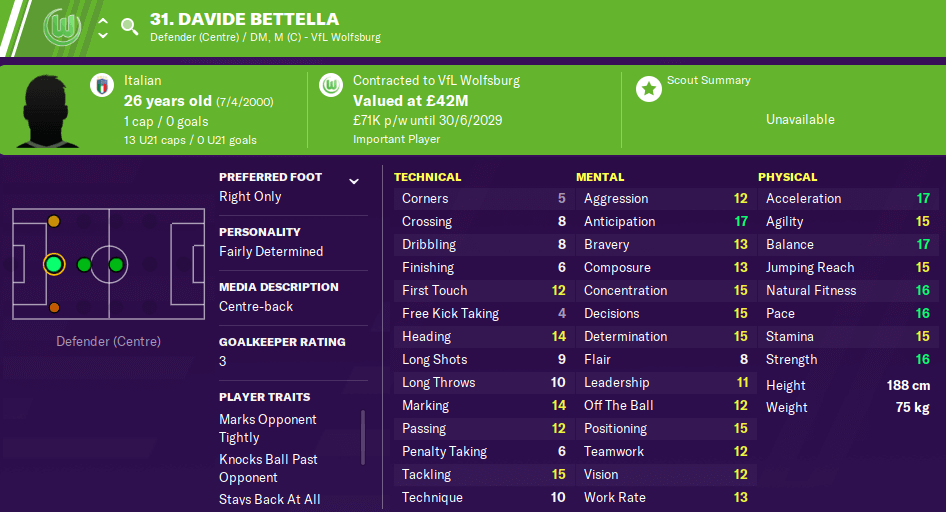Screen dimensions: 946x512
Task: Go to next player with down chevron
Action: (103, 35)
